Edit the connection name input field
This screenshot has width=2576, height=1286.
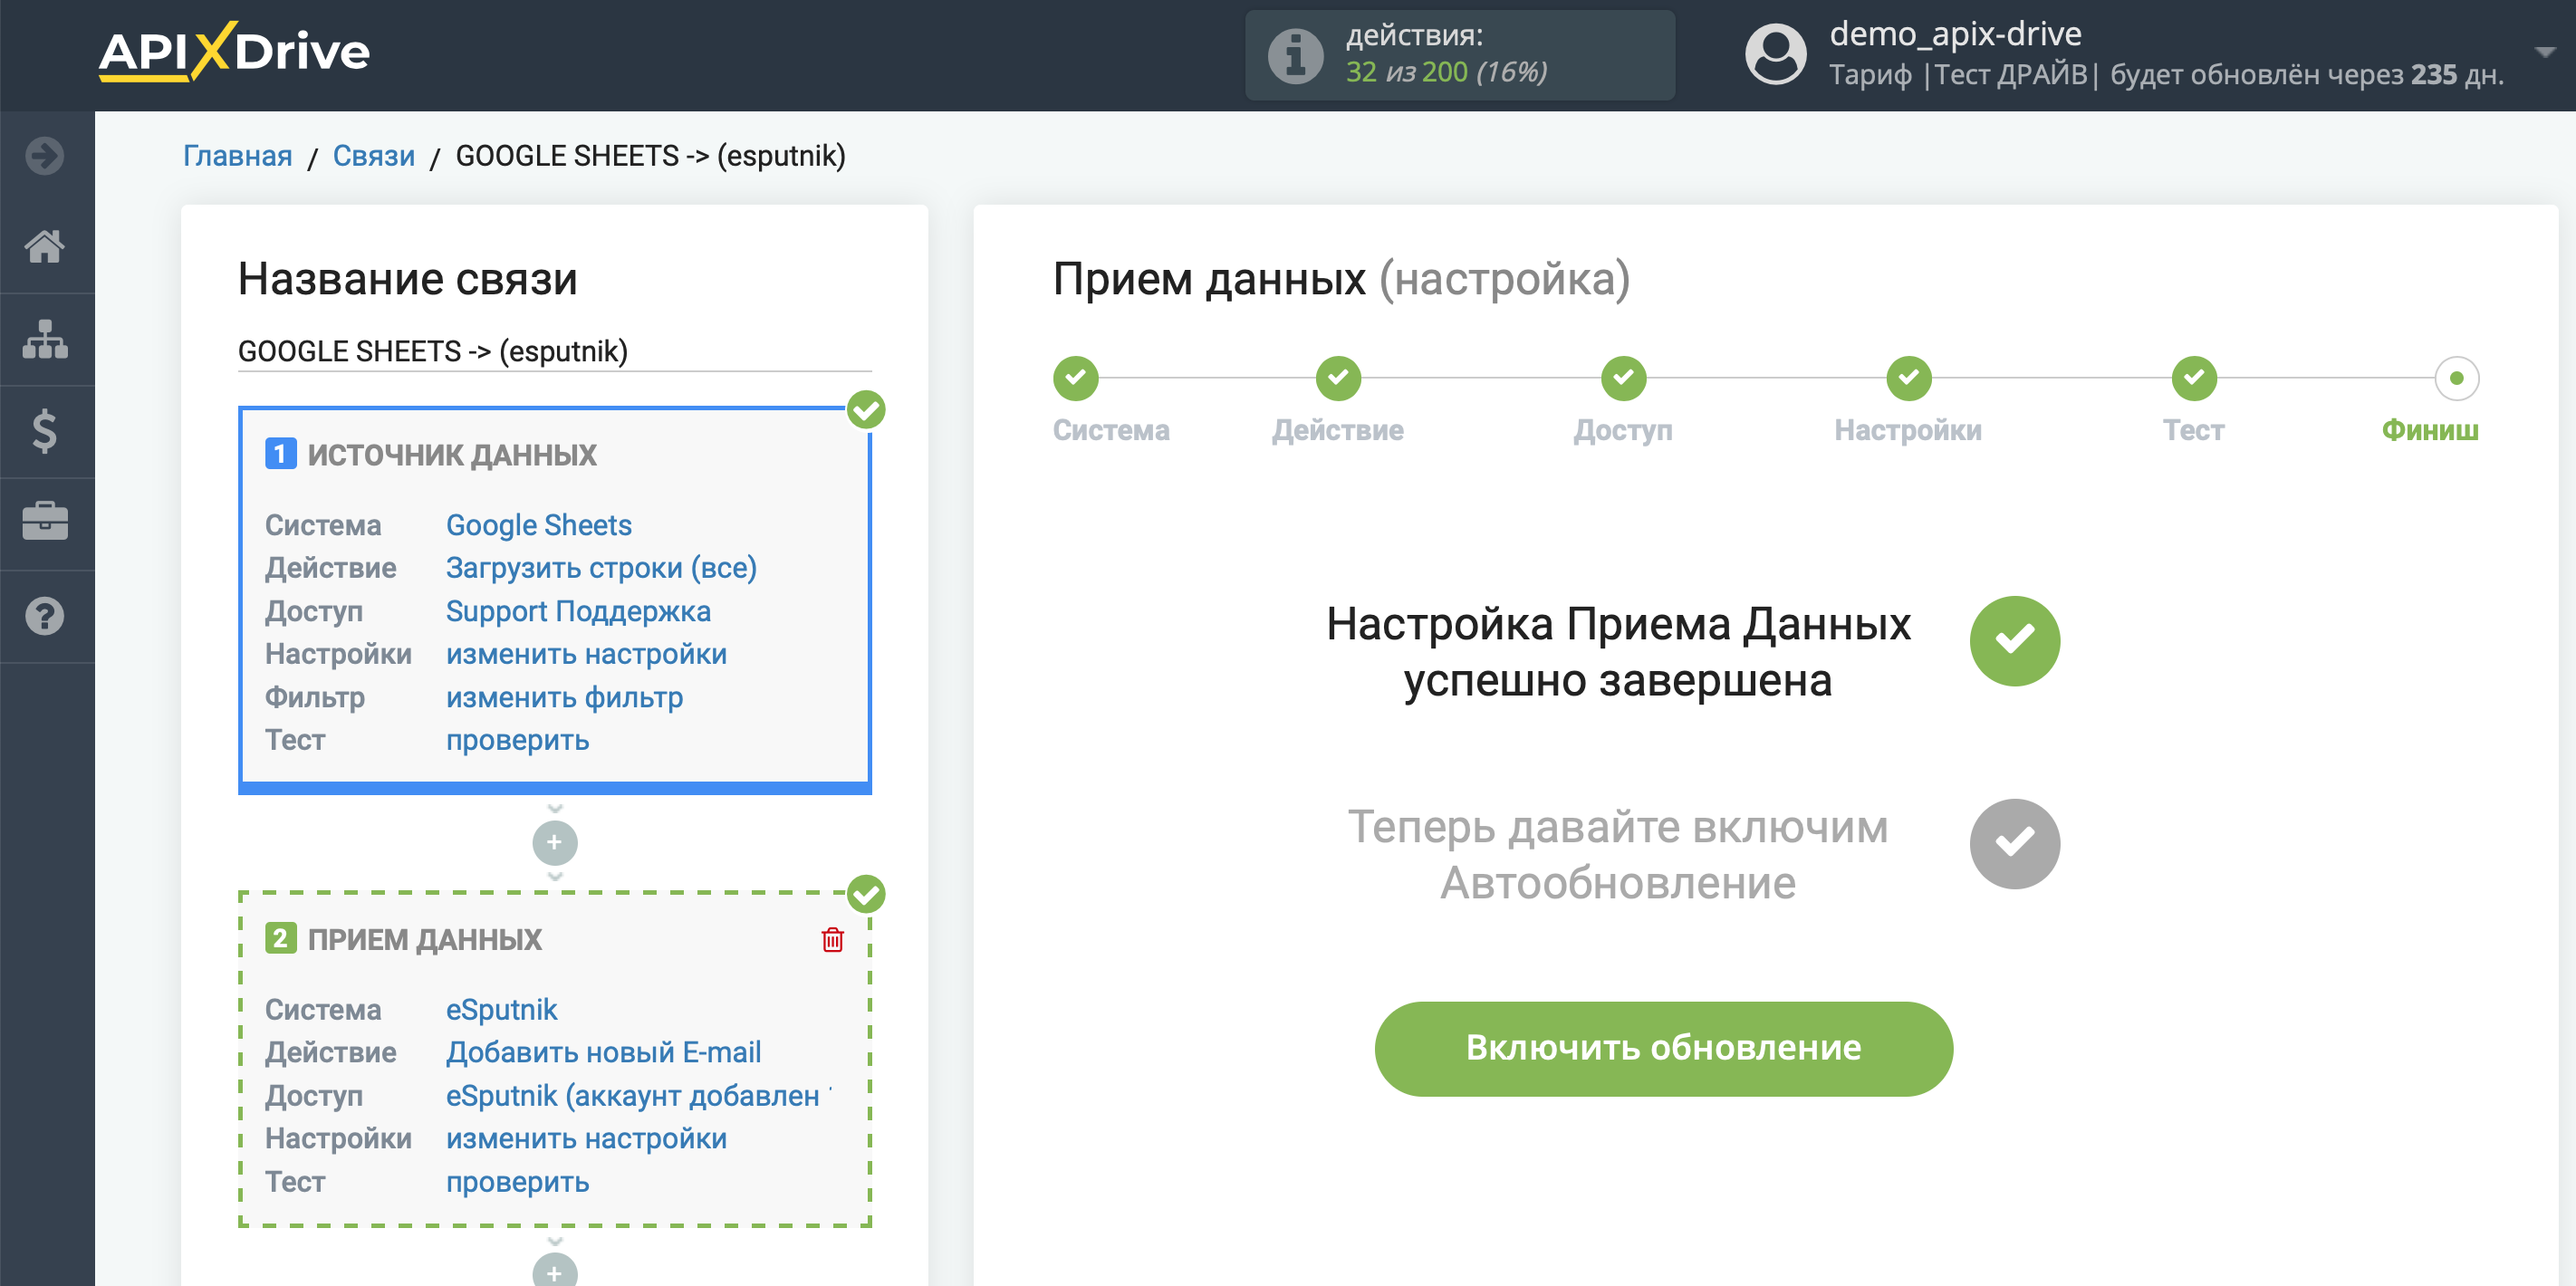(554, 351)
